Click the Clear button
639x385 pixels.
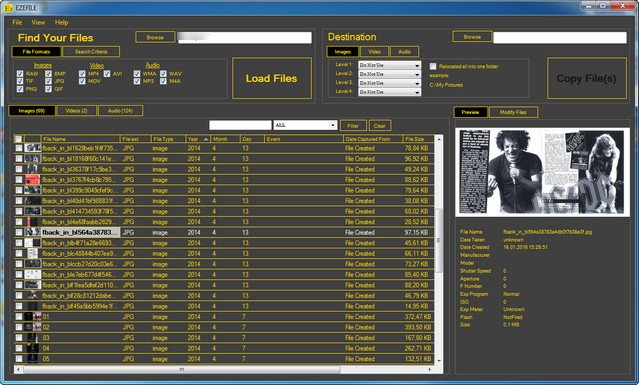(379, 125)
